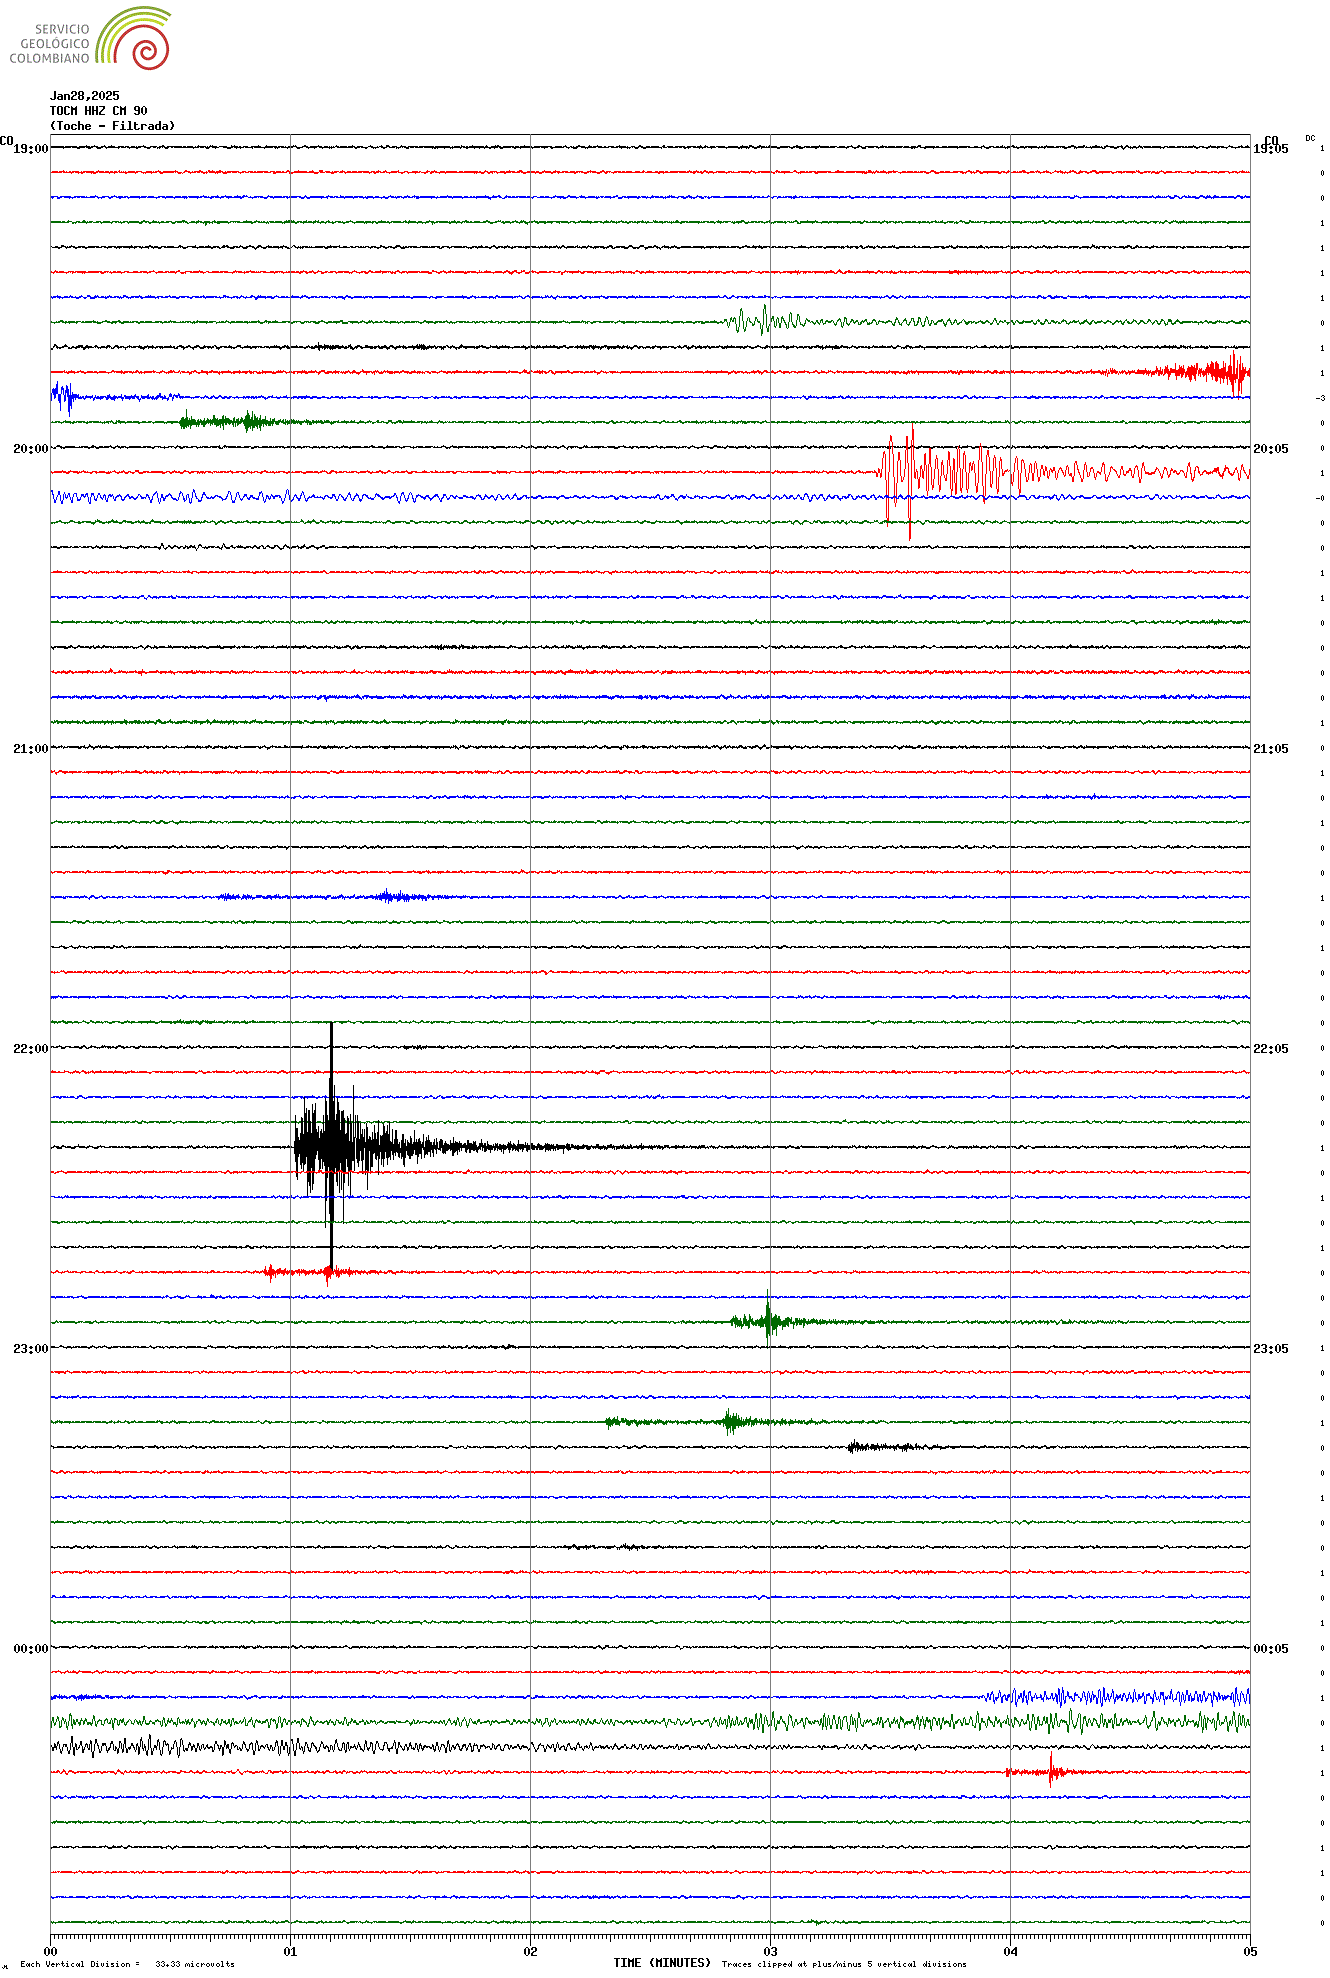
Task: Select the 20:05 time label on right
Action: [x=1270, y=449]
